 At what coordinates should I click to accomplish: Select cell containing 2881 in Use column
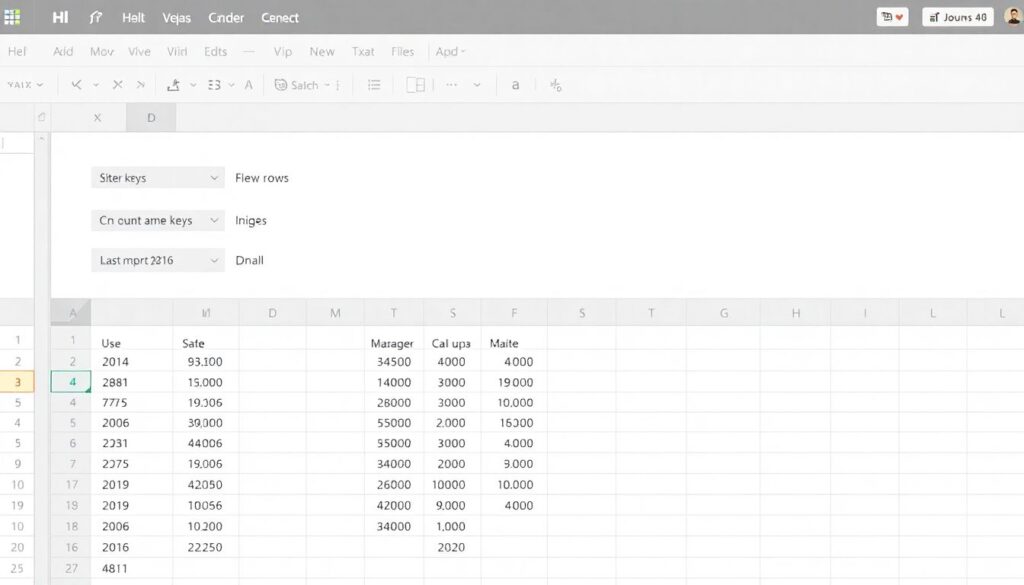(x=115, y=382)
